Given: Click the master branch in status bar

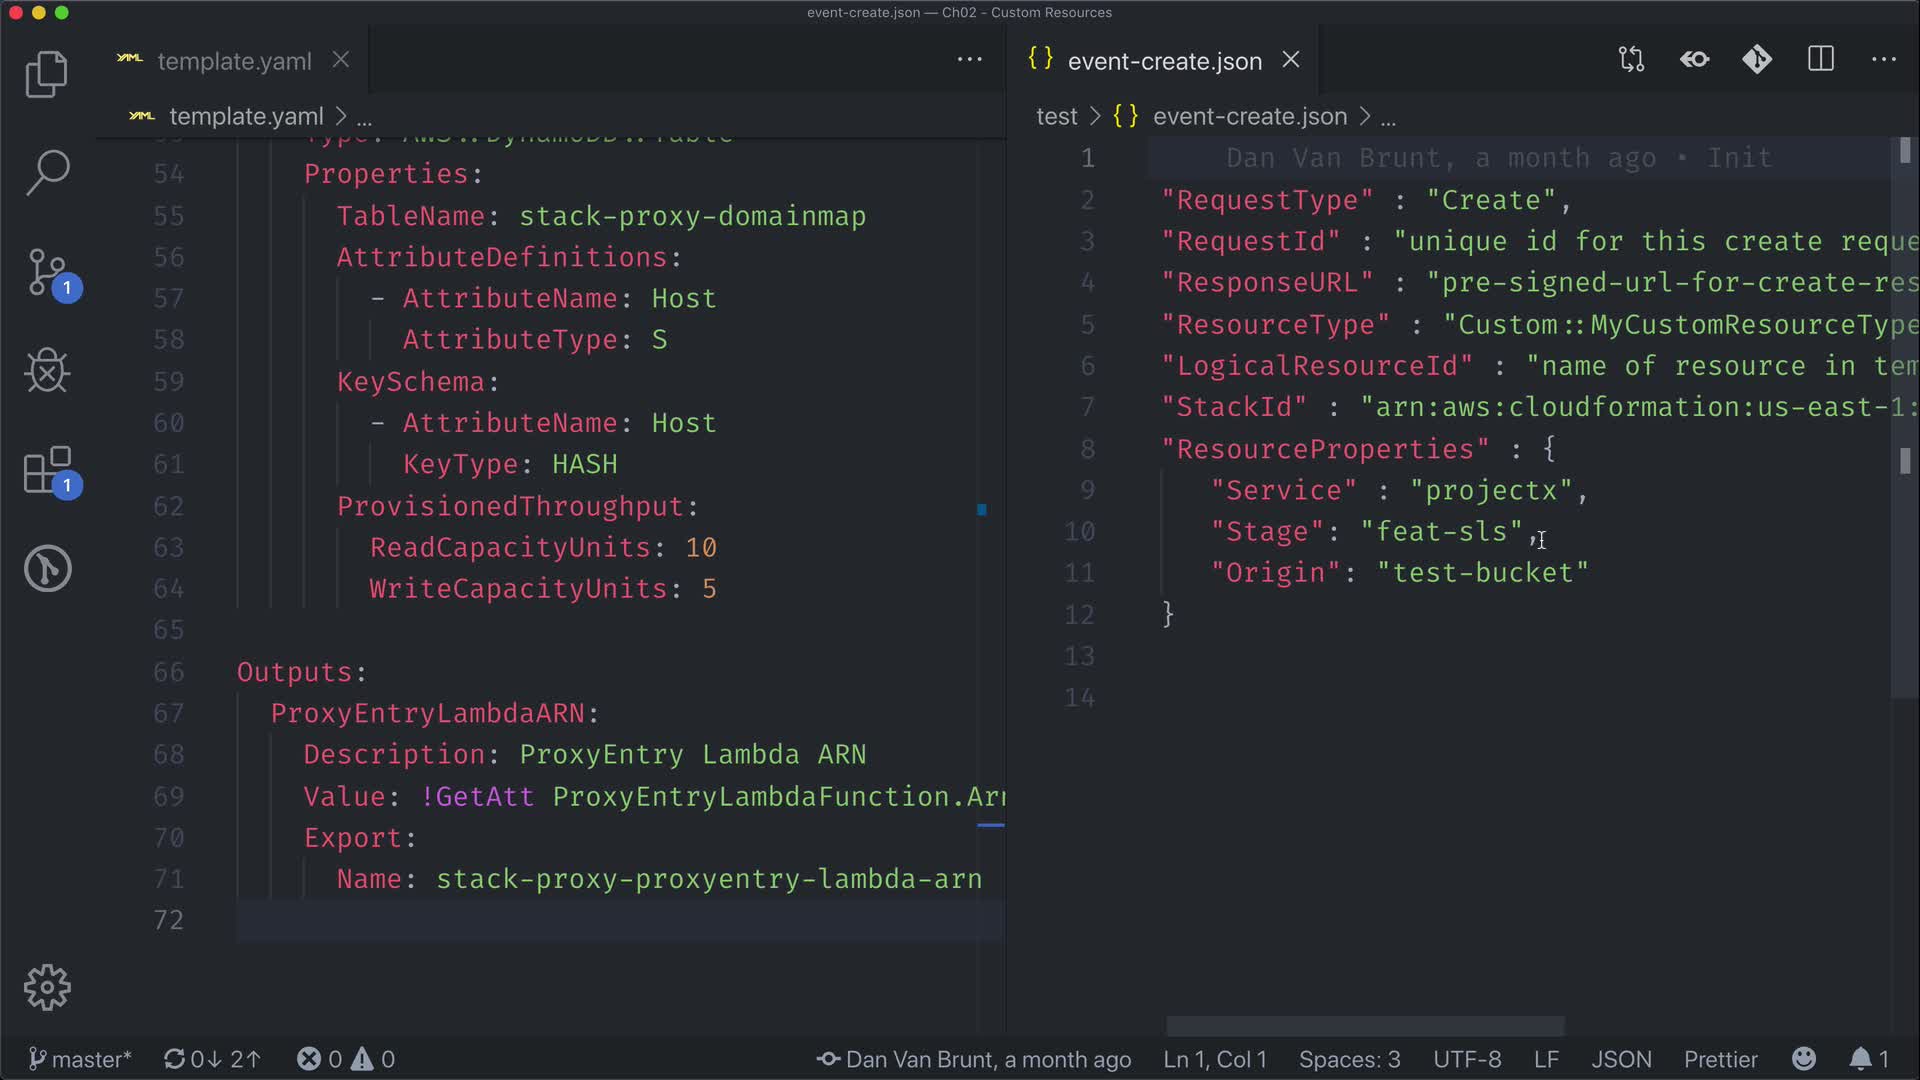Looking at the screenshot, I should click(x=80, y=1059).
